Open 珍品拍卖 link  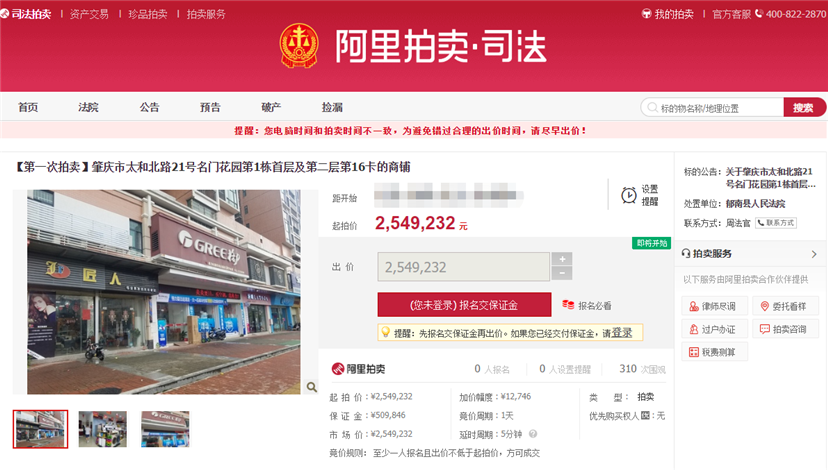(148, 14)
